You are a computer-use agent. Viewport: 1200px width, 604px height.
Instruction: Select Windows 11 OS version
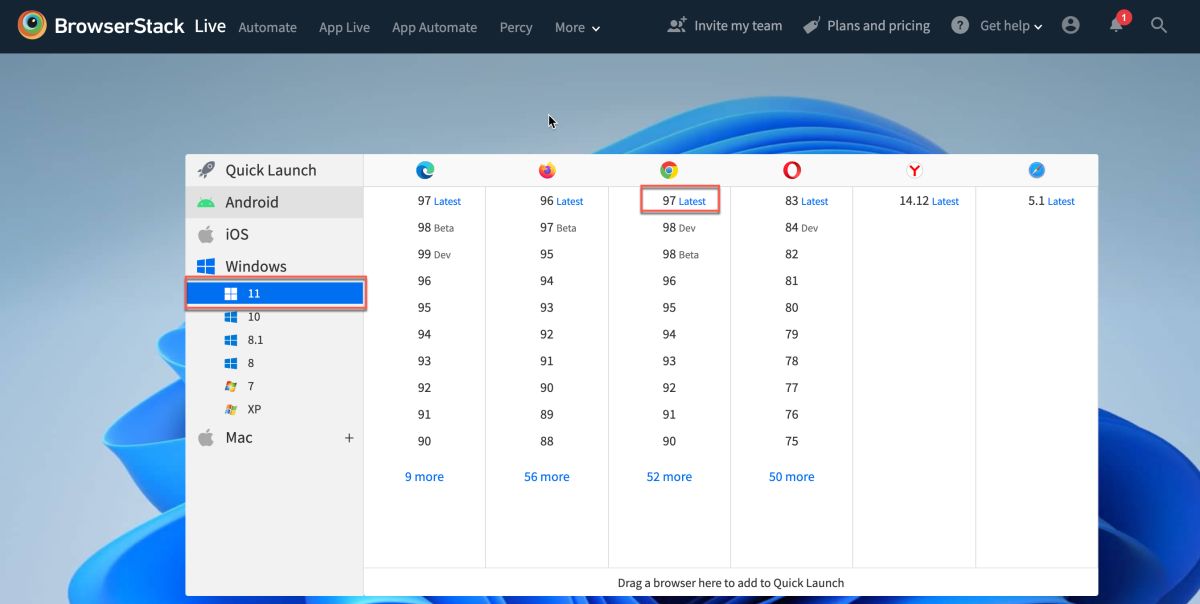click(275, 294)
